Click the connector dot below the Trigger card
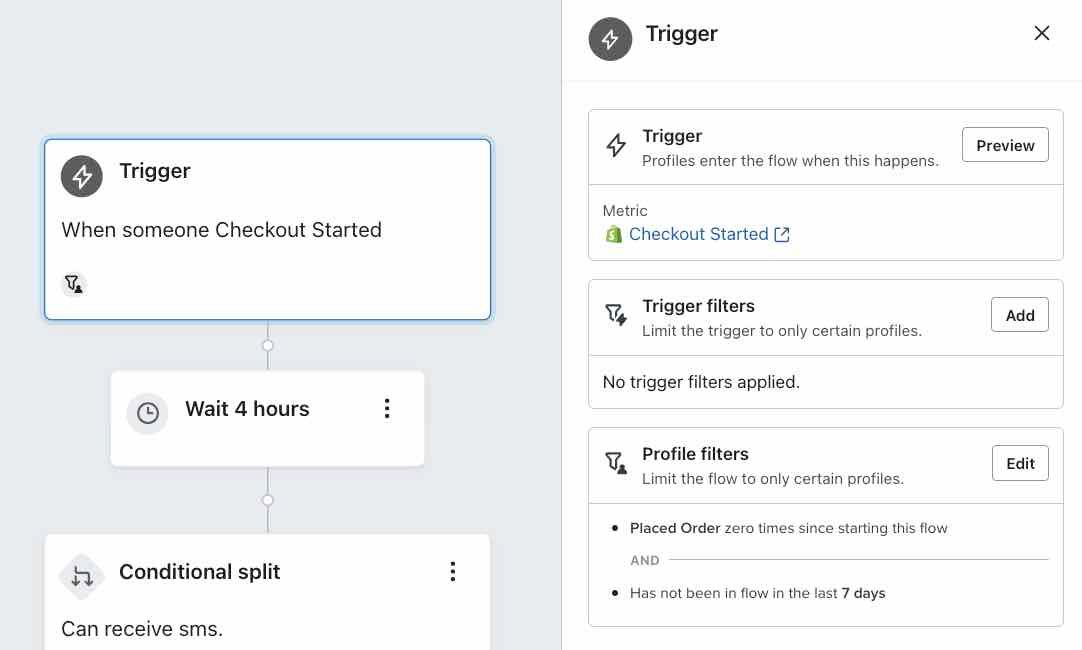The height and width of the screenshot is (650, 1082). tap(267, 345)
